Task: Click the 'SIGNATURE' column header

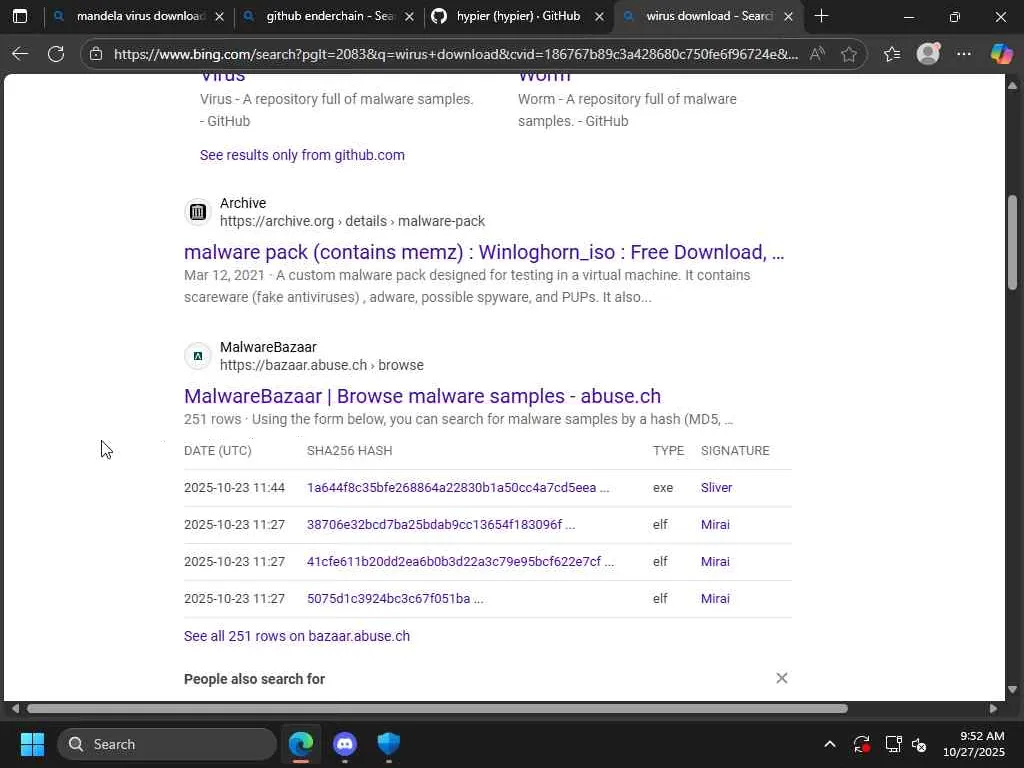Action: tap(735, 451)
